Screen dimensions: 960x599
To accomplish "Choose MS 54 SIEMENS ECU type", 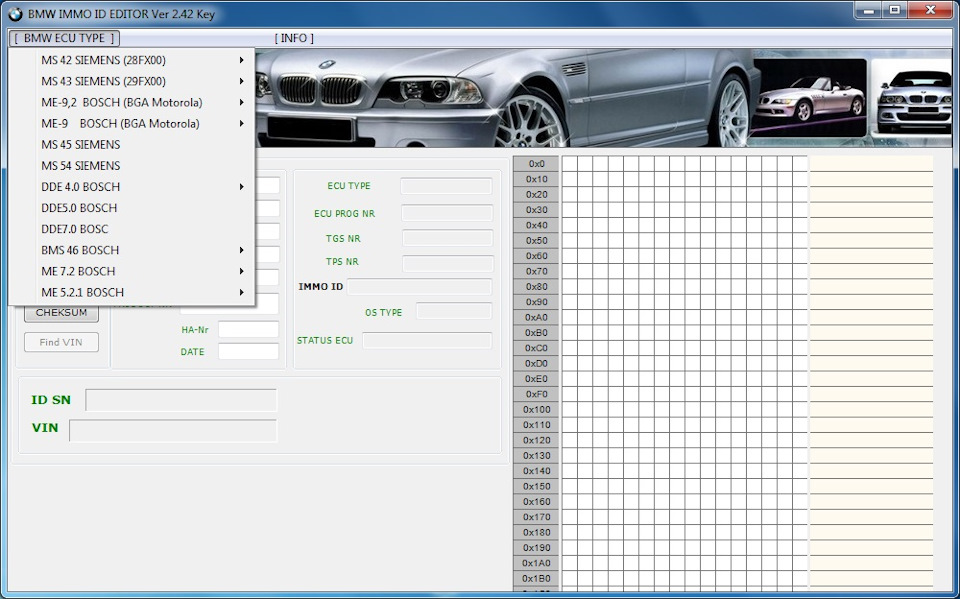I will (x=81, y=166).
